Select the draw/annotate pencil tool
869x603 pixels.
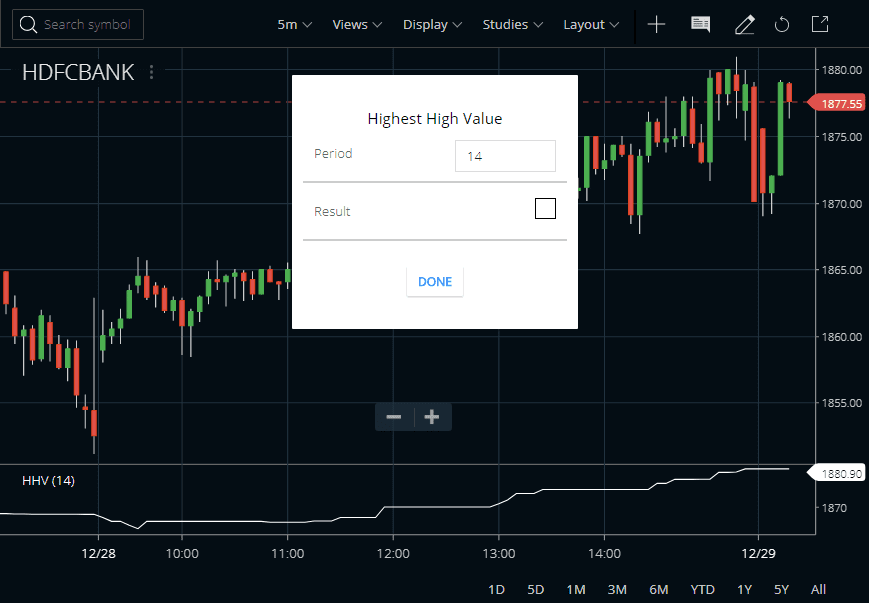coord(744,24)
